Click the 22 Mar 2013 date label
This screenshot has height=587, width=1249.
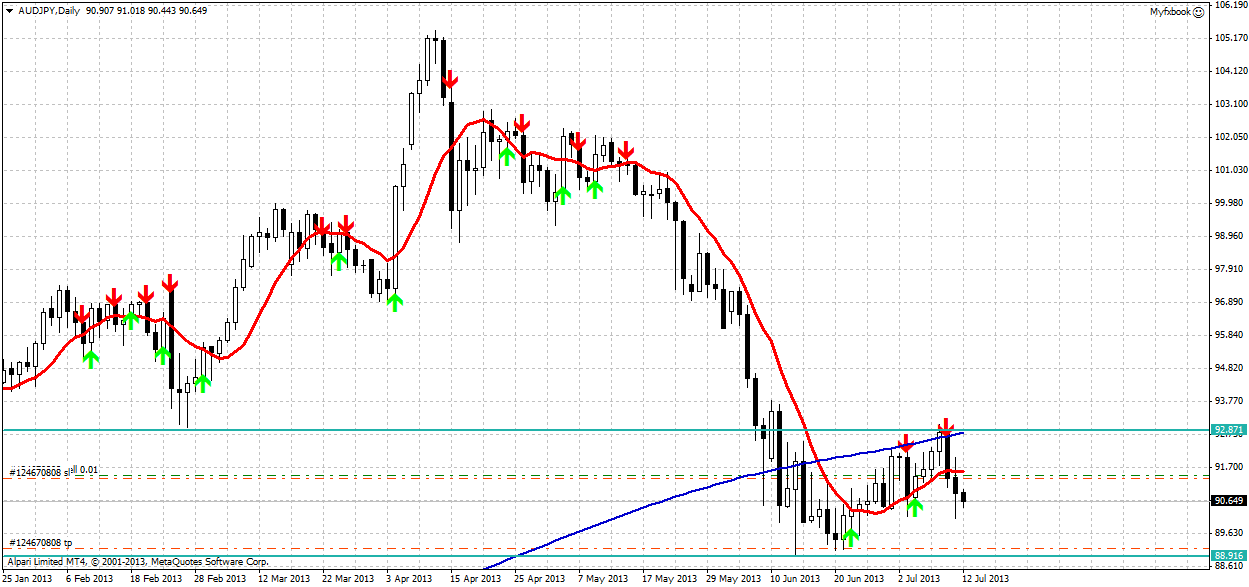tap(348, 579)
